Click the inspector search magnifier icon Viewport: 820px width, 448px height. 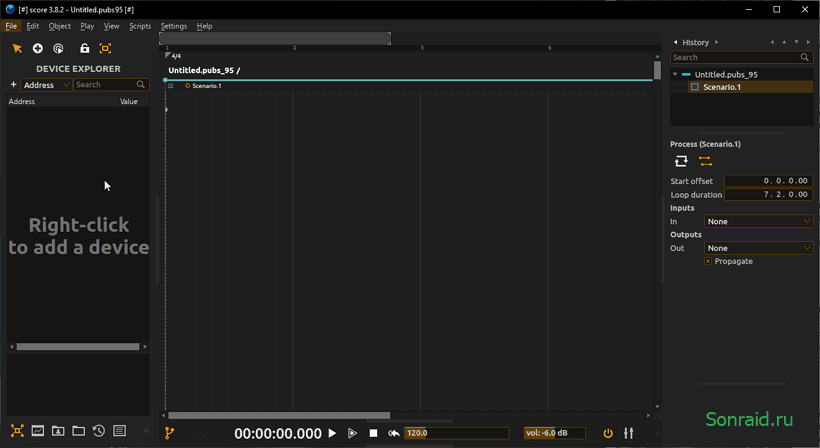(x=805, y=58)
